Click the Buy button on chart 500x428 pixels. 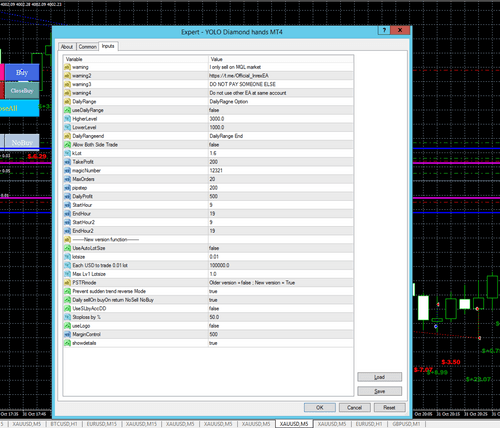pyautogui.click(x=22, y=72)
